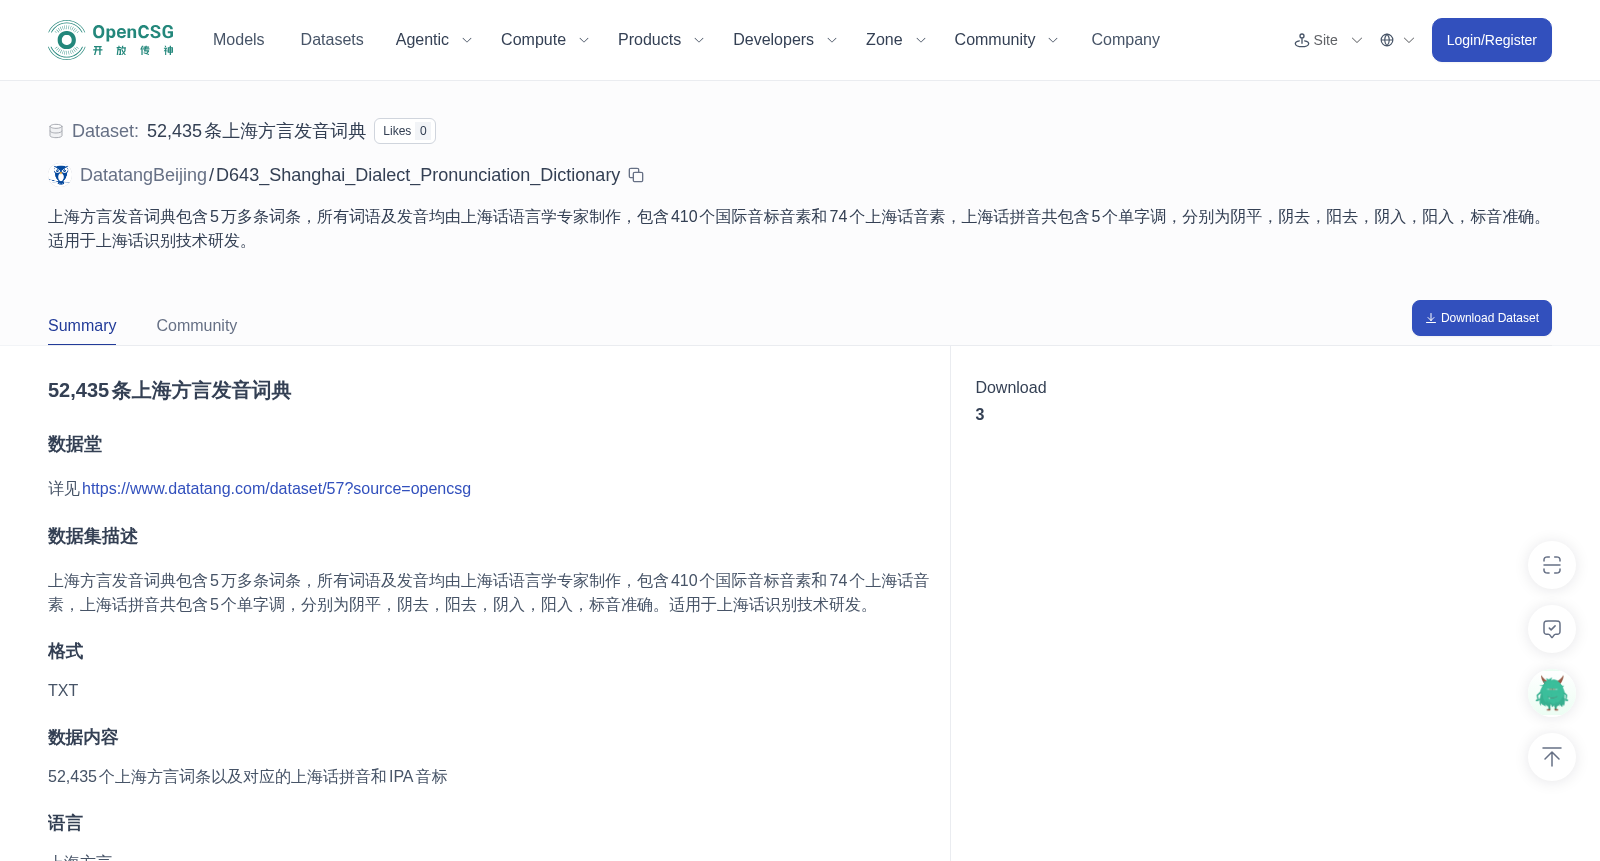The height and width of the screenshot is (861, 1600).
Task: Expand the Zone menu chevron
Action: 921,40
